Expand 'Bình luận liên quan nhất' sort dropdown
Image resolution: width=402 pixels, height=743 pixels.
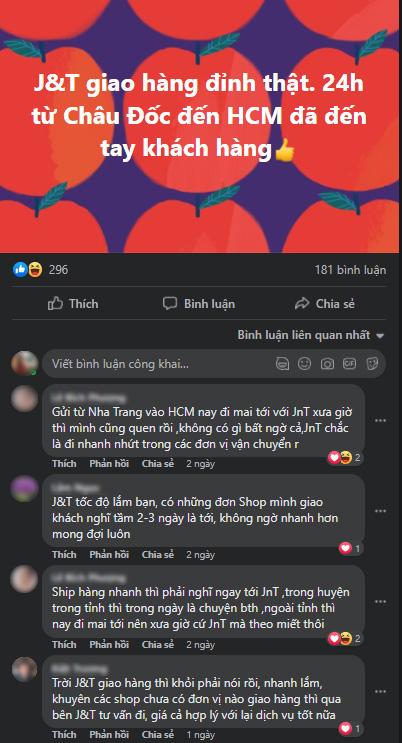311,335
